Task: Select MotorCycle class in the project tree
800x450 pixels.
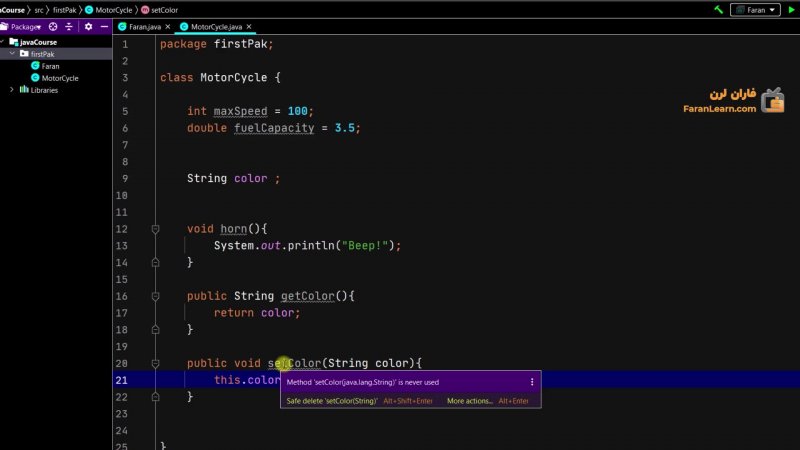Action: click(x=59, y=78)
